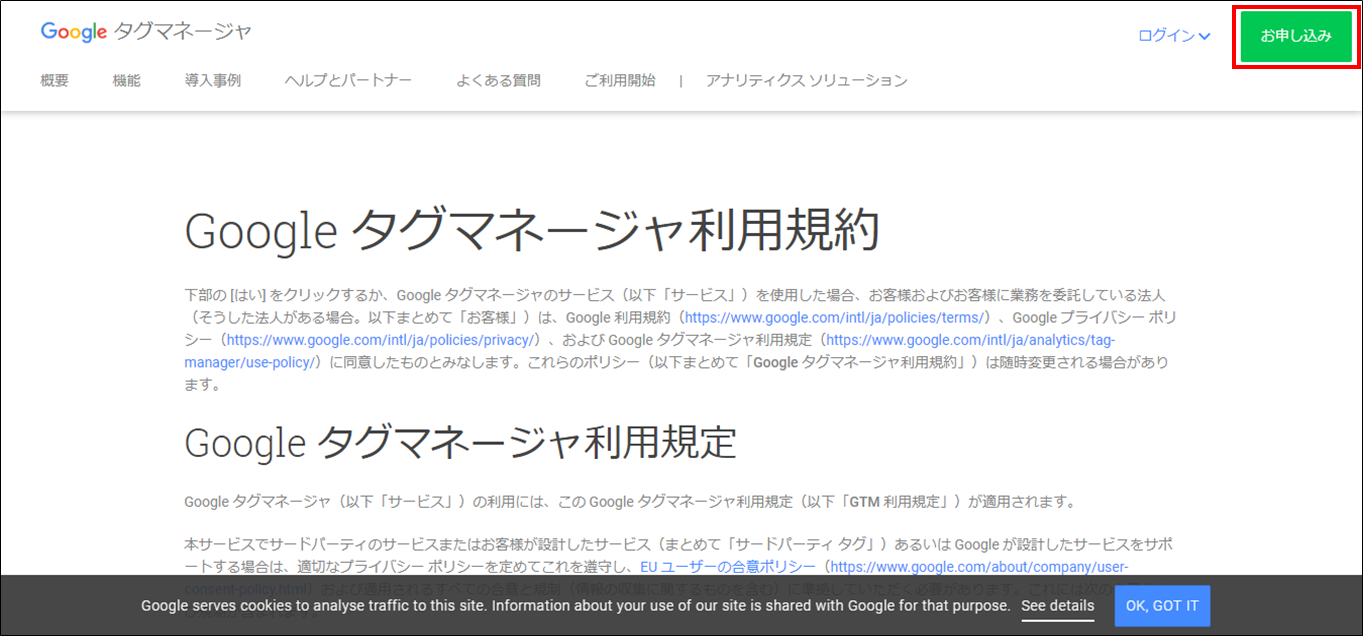This screenshot has width=1363, height=636.
Task: Navigate to the よくある質問 page
Action: (498, 80)
